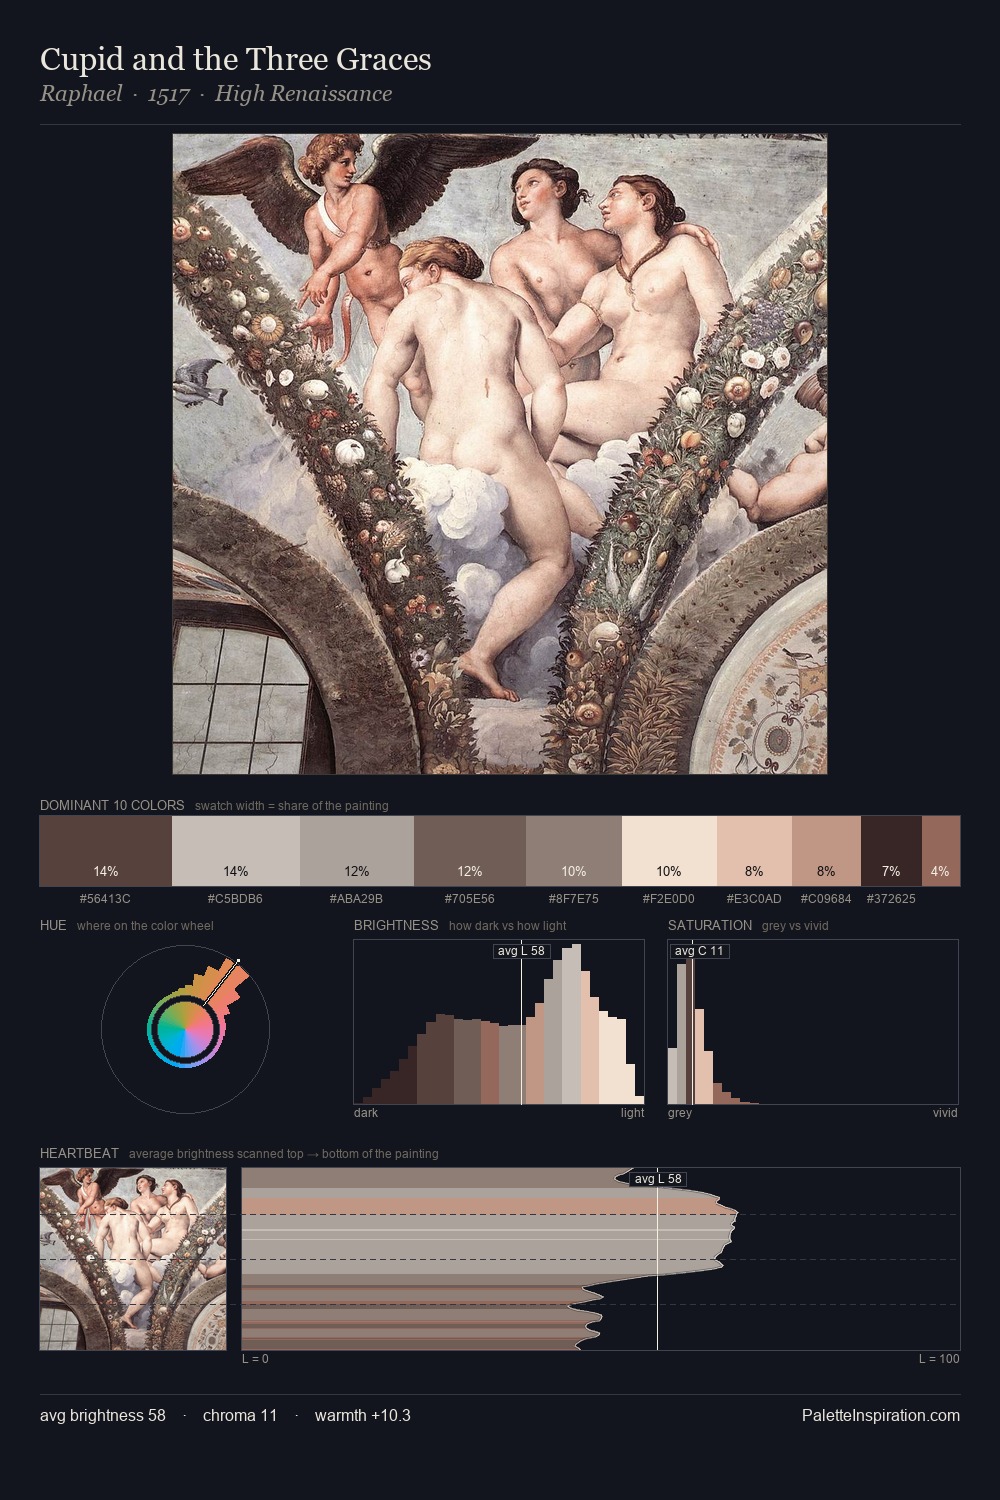Click the hex label #372625
The height and width of the screenshot is (1500, 1000).
891,899
